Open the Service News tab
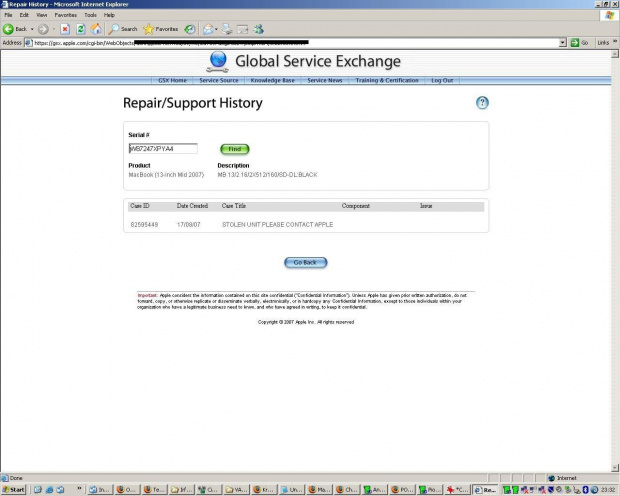Image resolution: width=620 pixels, height=496 pixels. tap(325, 80)
